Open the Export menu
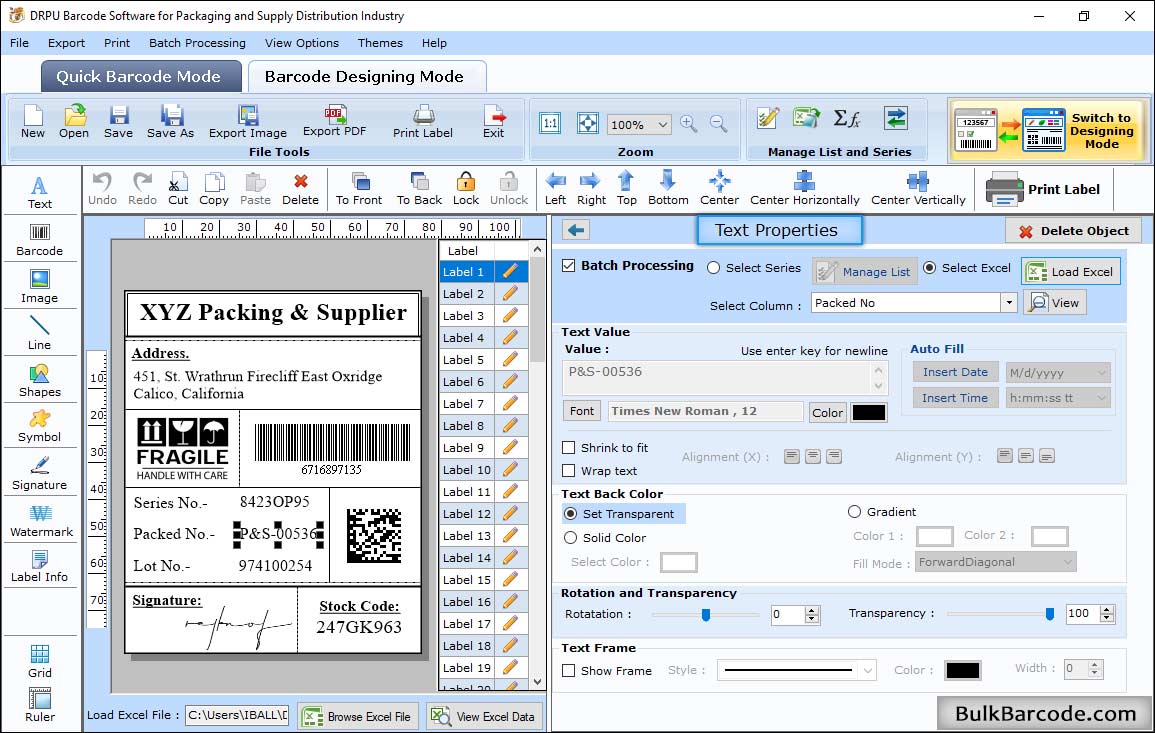Screen dimensions: 1155x733 [x=66, y=43]
